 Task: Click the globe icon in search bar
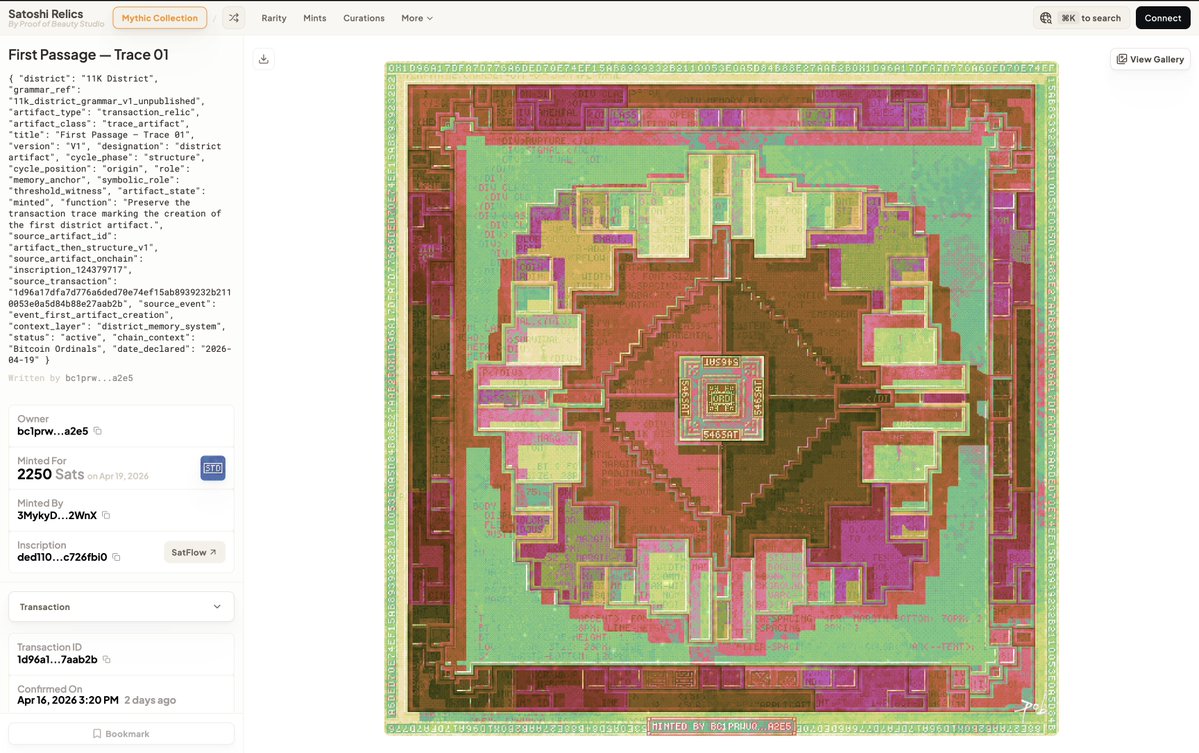(x=1046, y=18)
